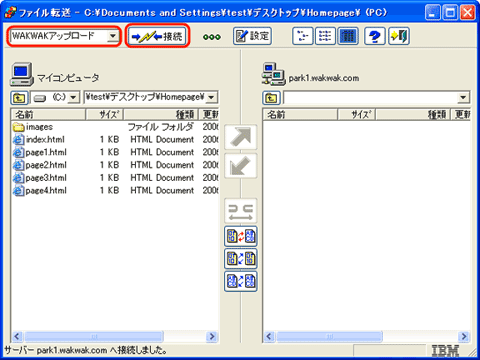The width and height of the screenshot is (480, 360).
Task: Download with the lower-left arrow button
Action: point(241,166)
